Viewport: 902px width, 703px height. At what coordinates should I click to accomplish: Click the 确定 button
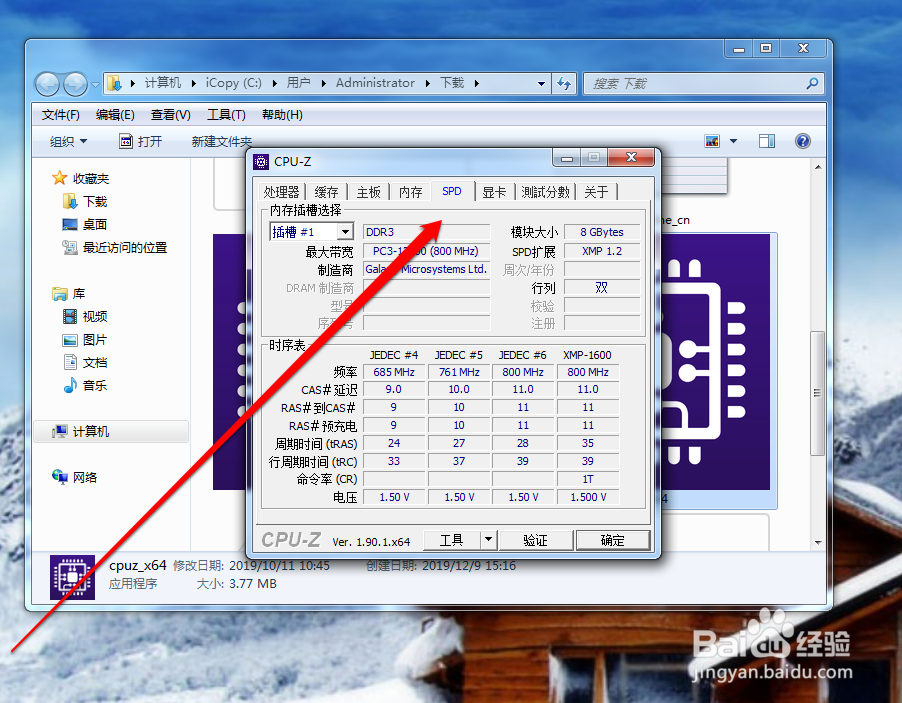[x=612, y=540]
